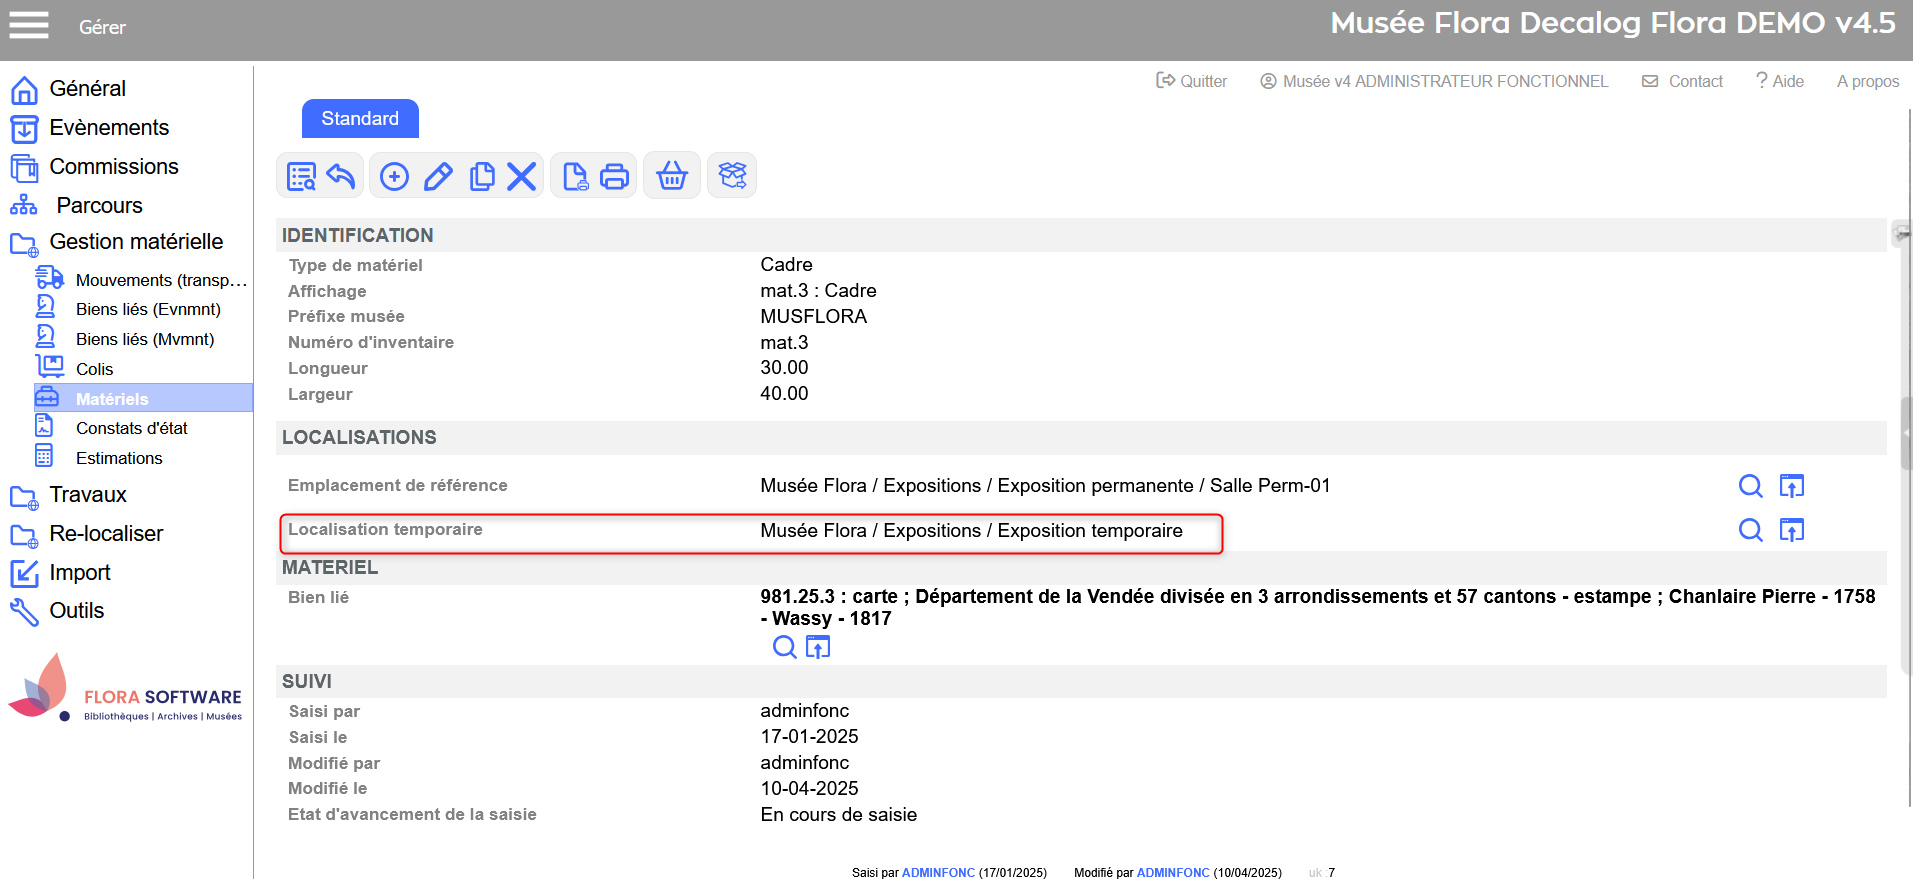Click the duplicate record icon
Image resolution: width=1913 pixels, height=879 pixels.
pyautogui.click(x=482, y=177)
